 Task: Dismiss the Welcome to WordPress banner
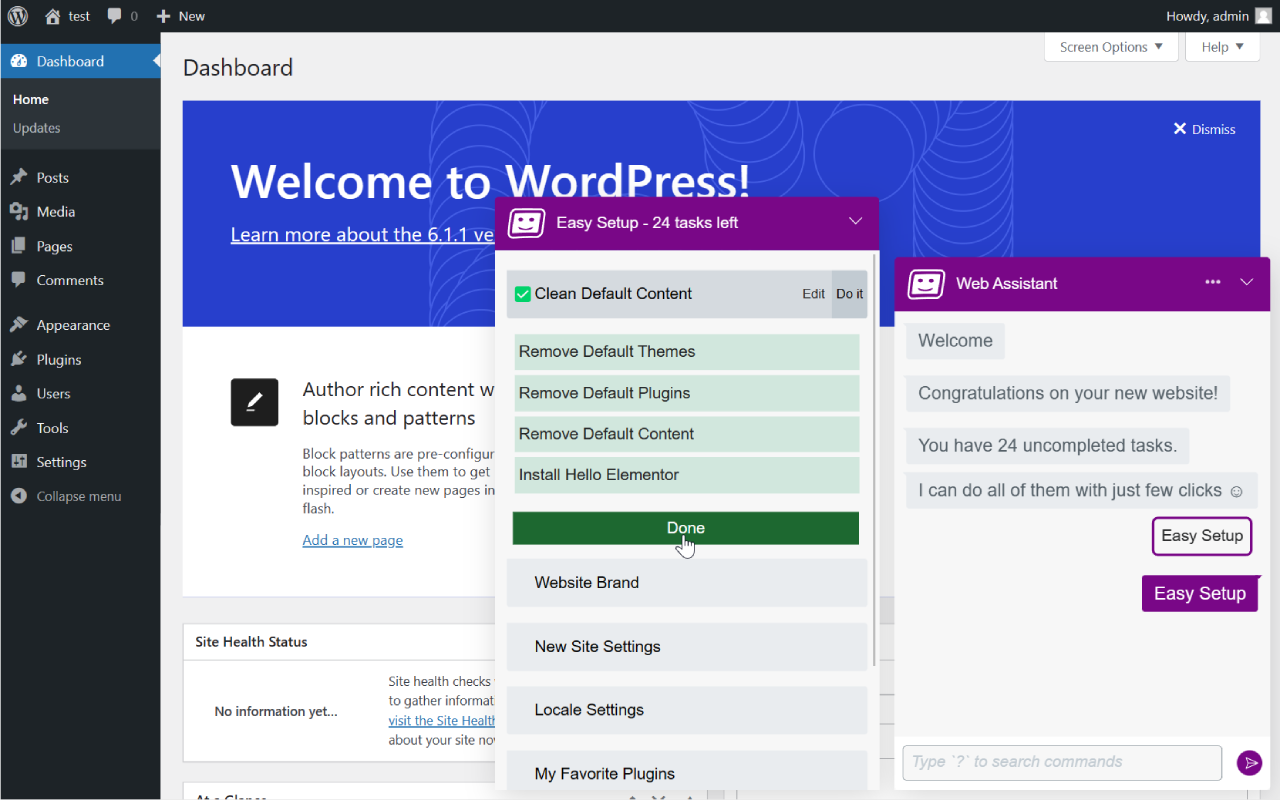[x=1205, y=129]
